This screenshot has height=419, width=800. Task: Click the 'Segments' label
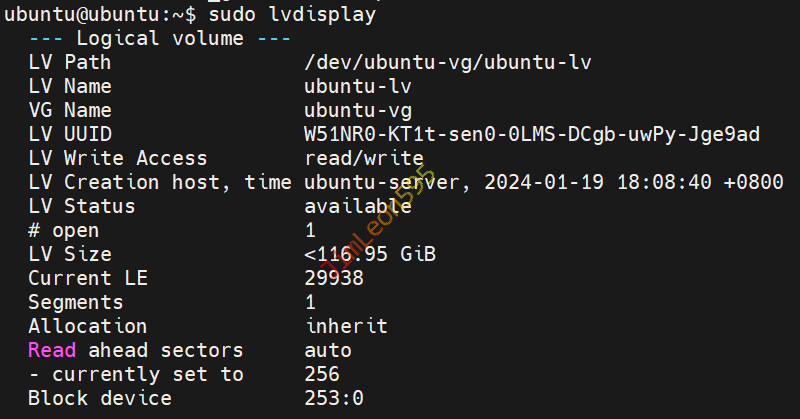coord(76,303)
